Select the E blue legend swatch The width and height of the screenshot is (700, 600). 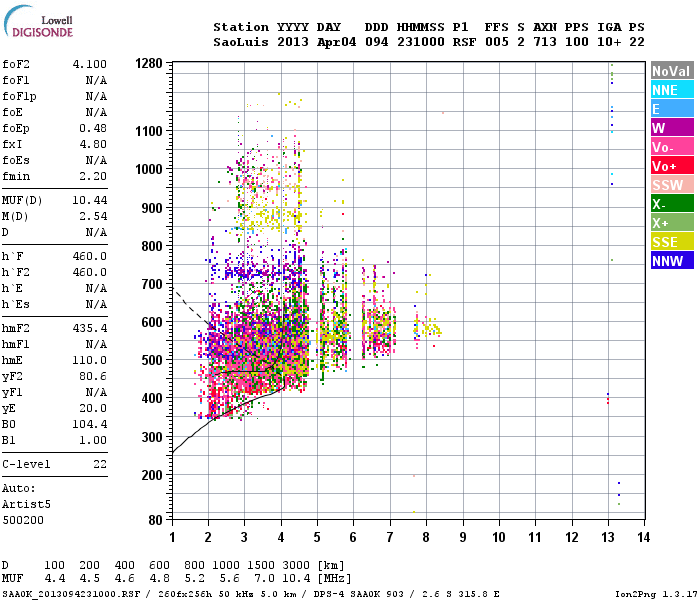(672, 109)
